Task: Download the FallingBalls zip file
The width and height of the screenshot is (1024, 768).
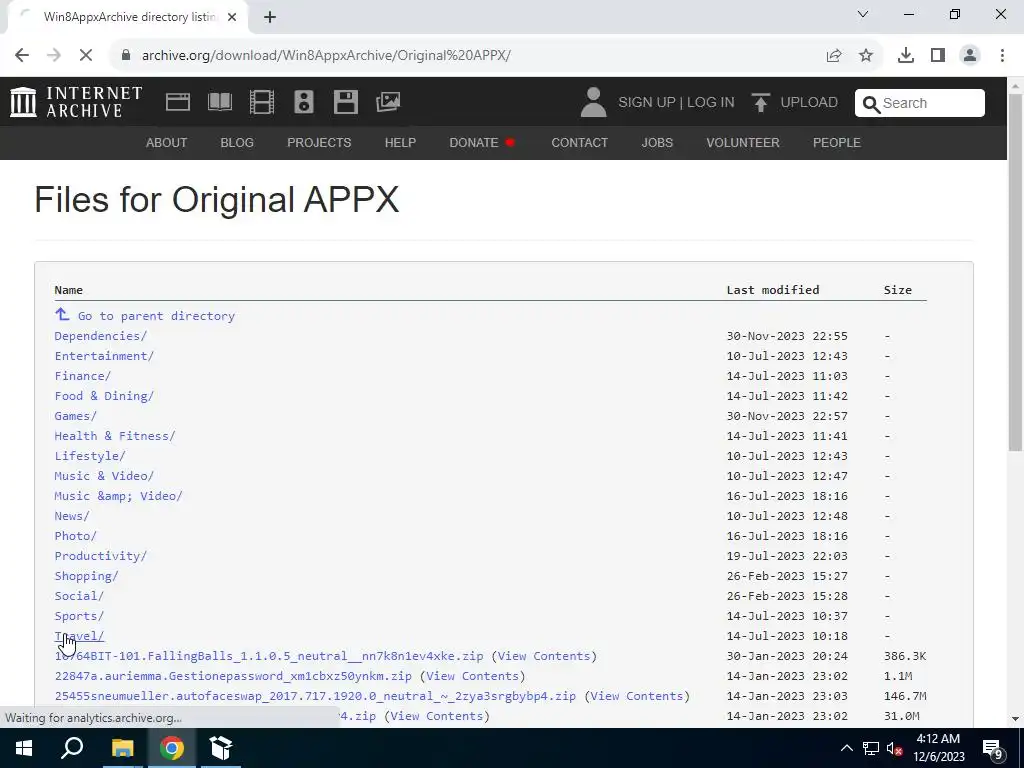Action: point(269,656)
